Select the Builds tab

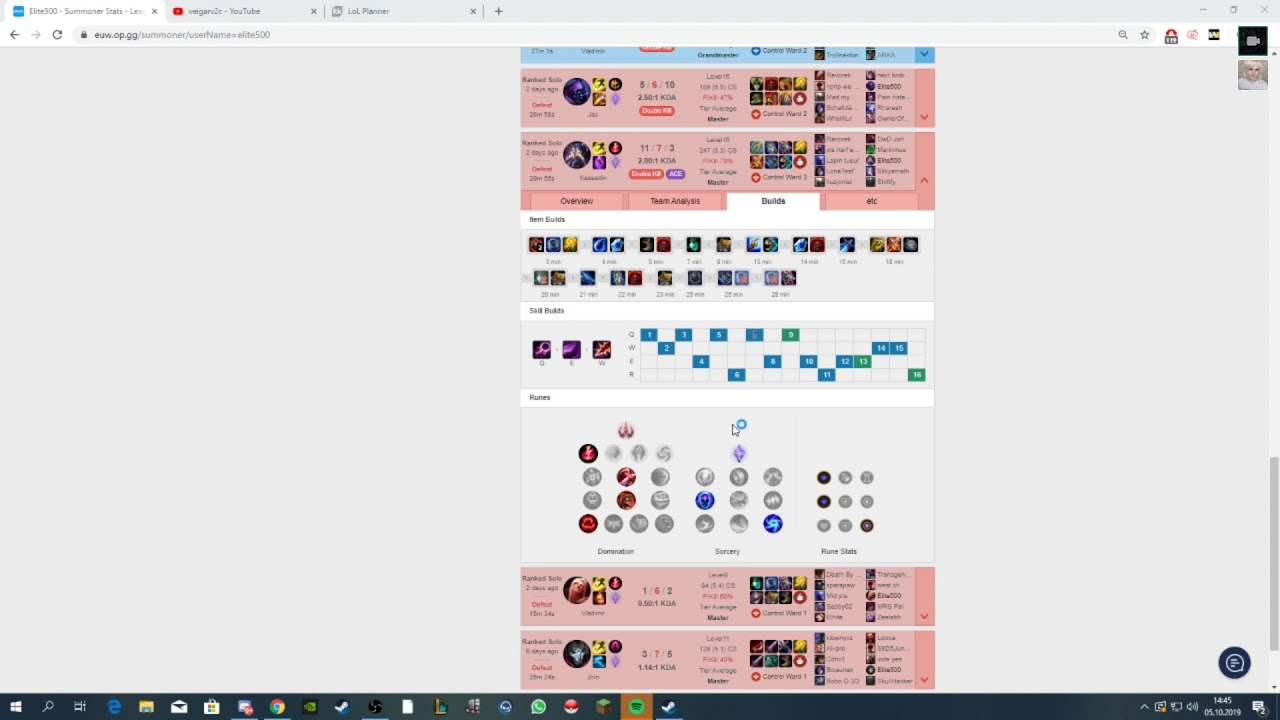(773, 201)
